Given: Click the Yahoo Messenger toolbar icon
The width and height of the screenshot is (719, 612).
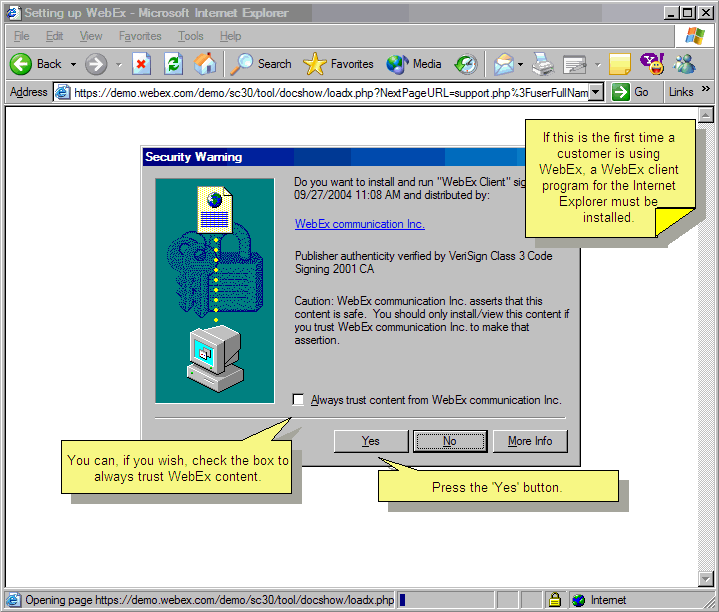Looking at the screenshot, I should coord(651,64).
